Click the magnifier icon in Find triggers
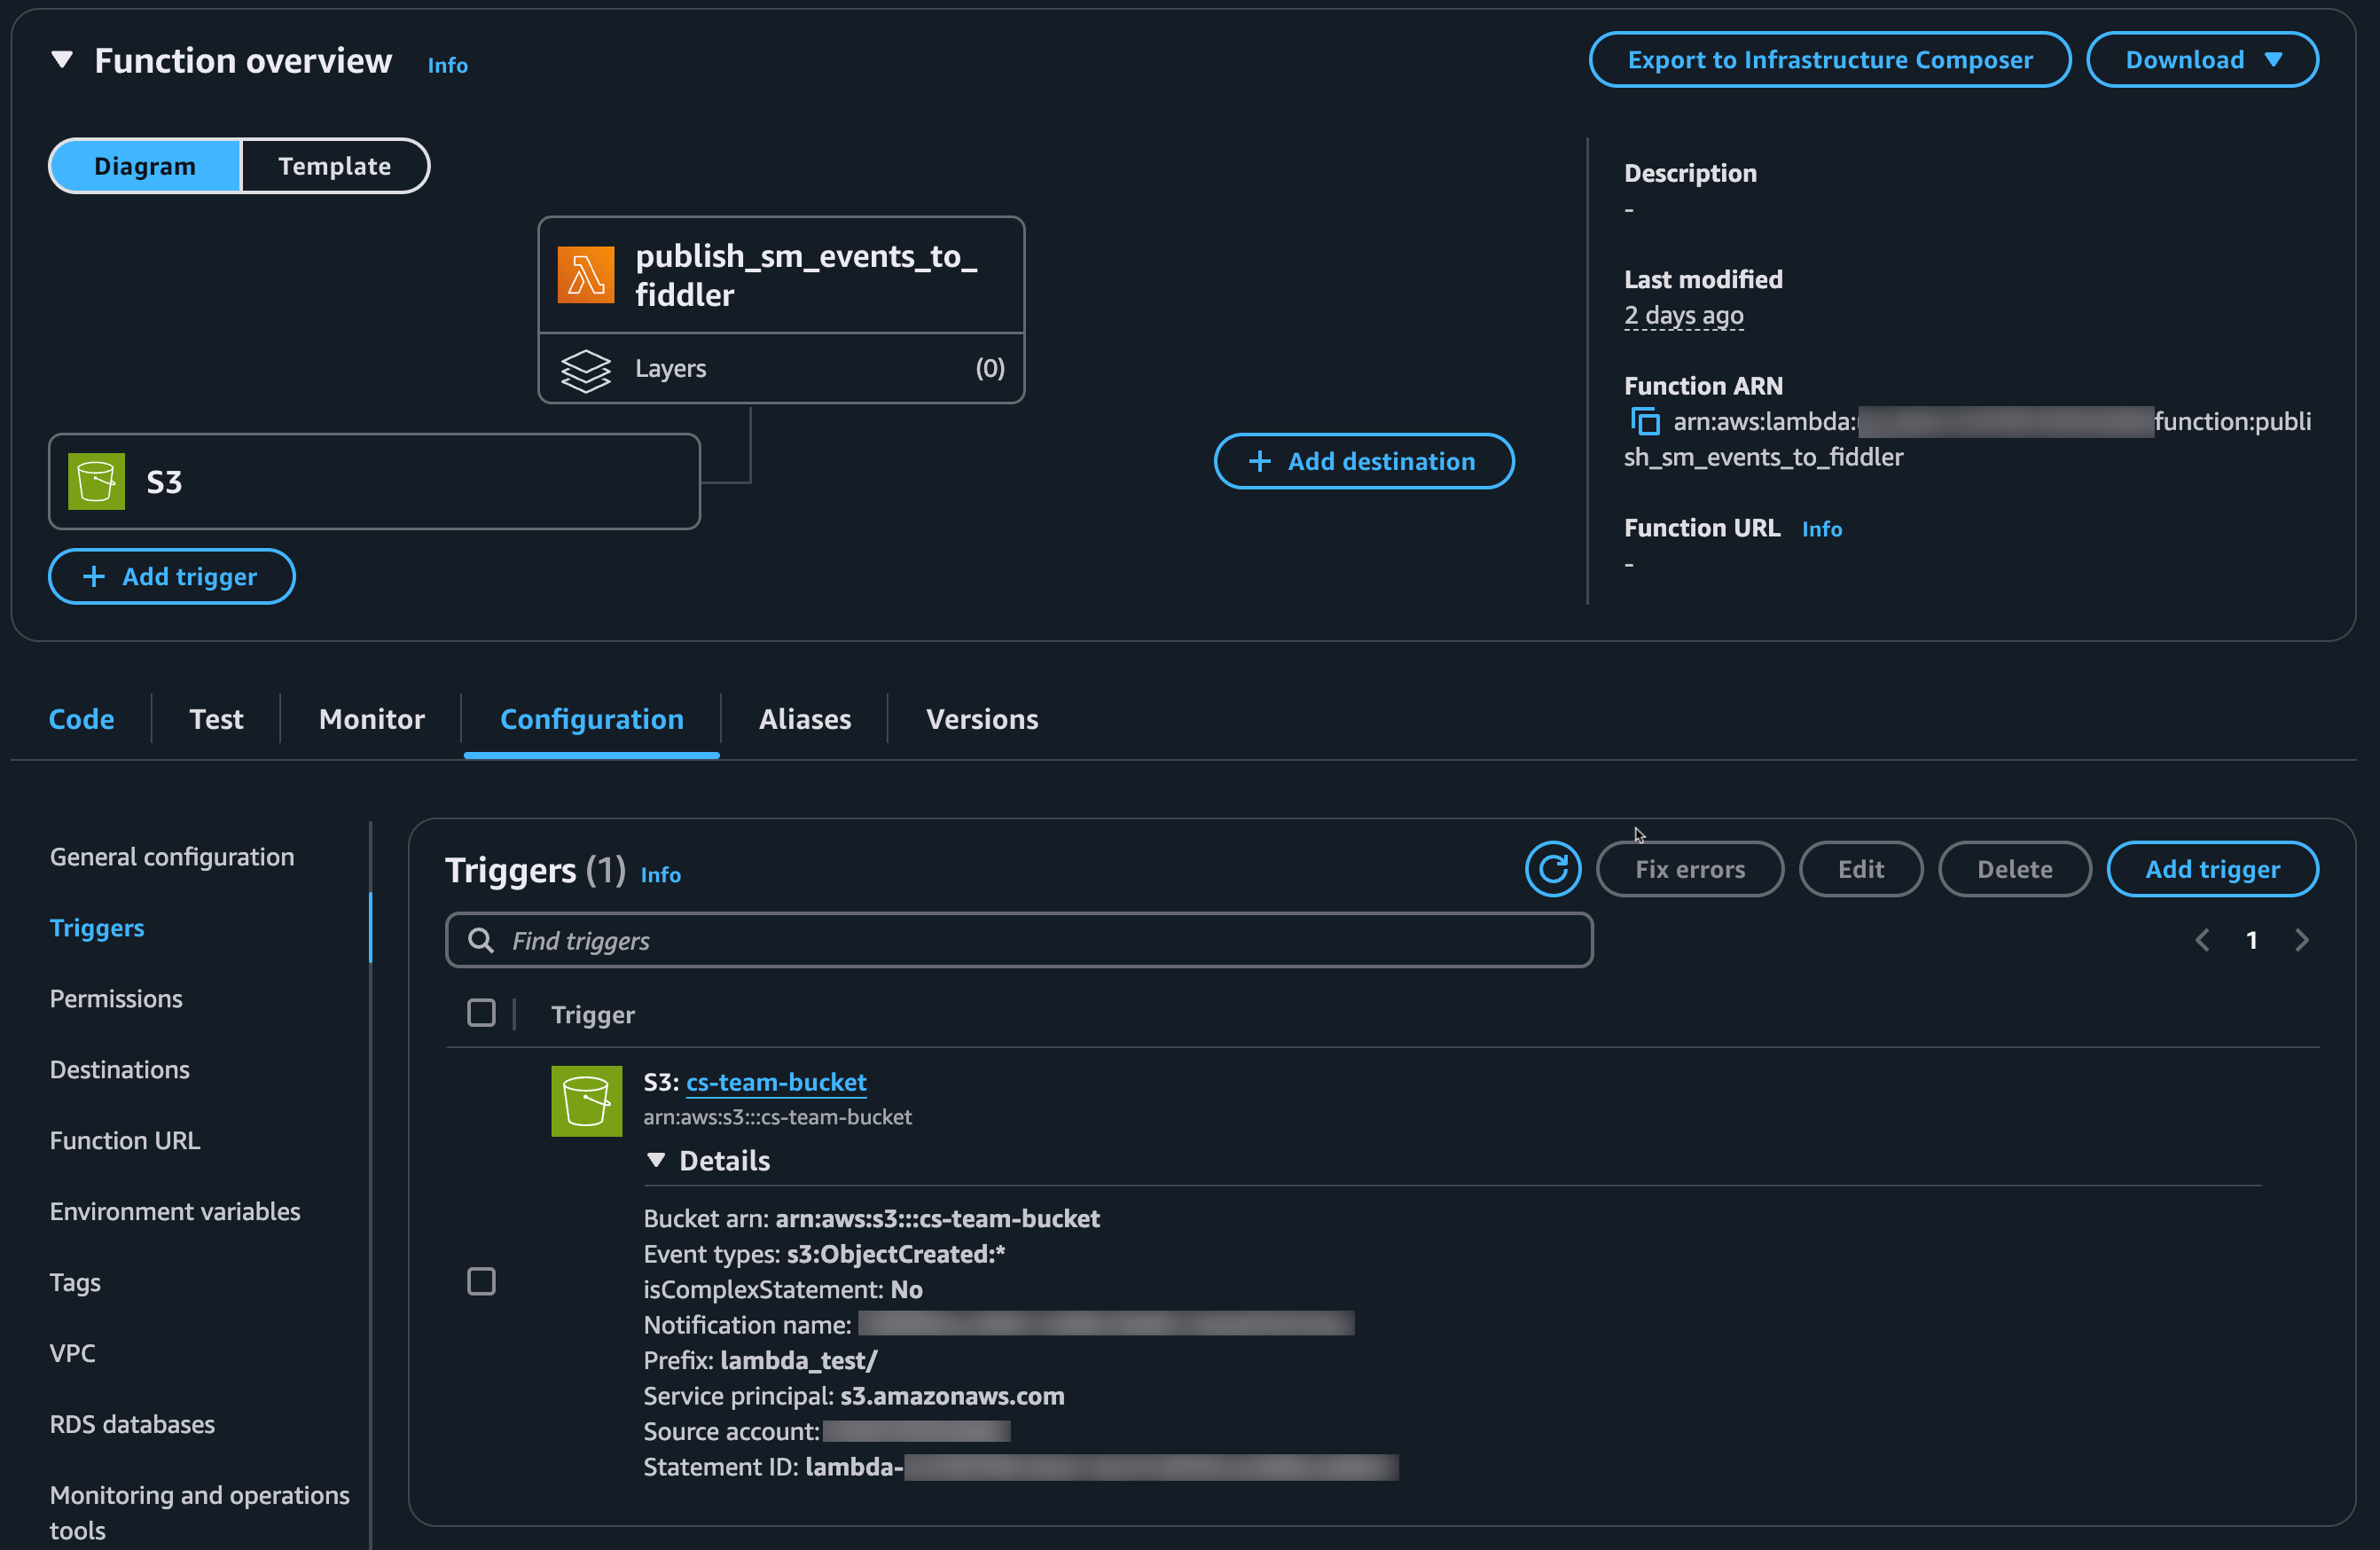 [x=481, y=940]
